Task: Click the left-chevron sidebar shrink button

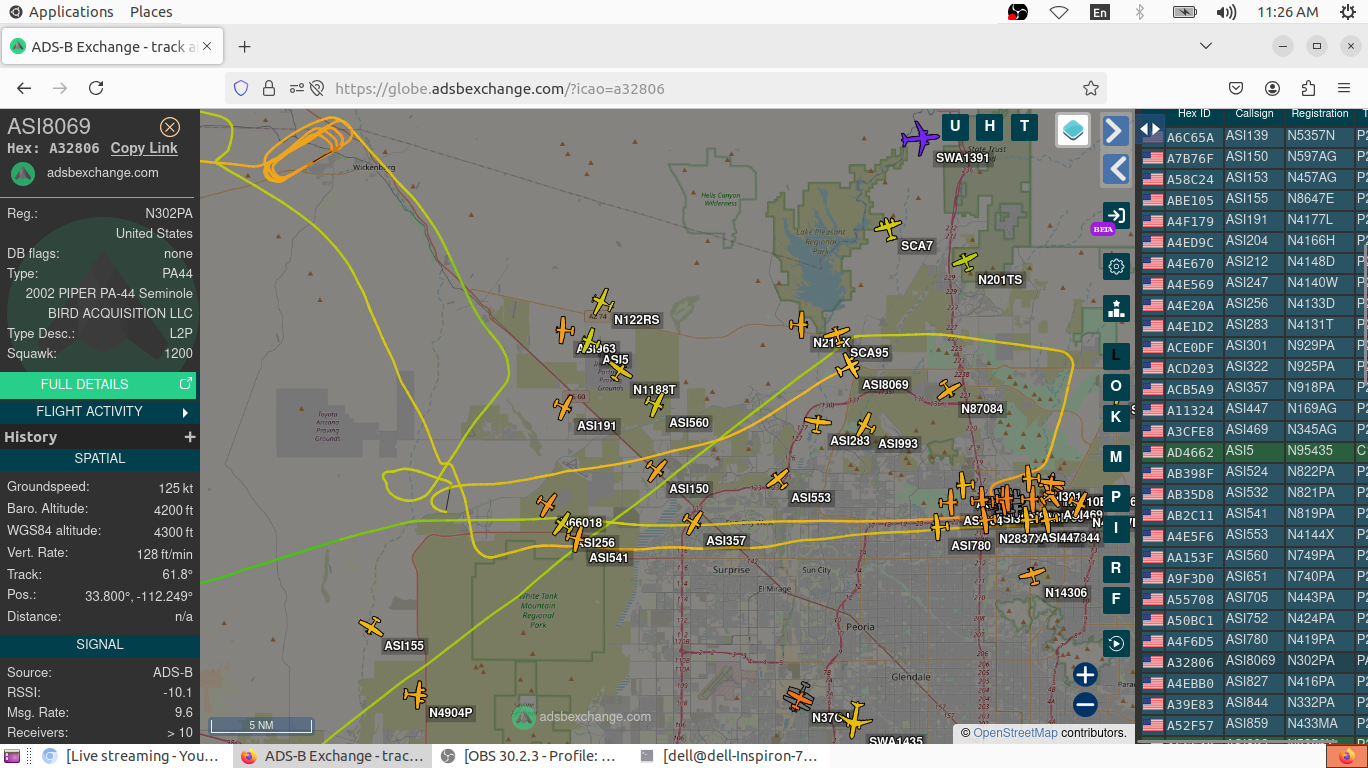Action: pyautogui.click(x=1116, y=168)
